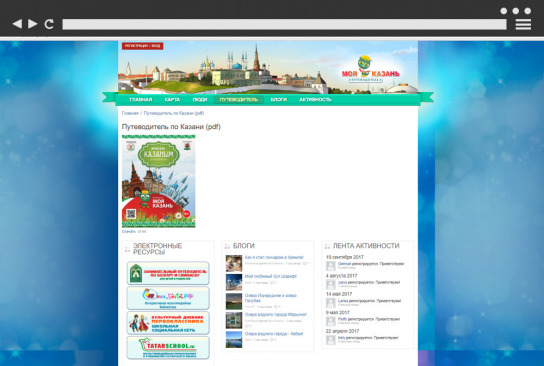Image resolution: width=544 pixels, height=366 pixels.
Task: Open the Карта menu item
Action: 172,100
